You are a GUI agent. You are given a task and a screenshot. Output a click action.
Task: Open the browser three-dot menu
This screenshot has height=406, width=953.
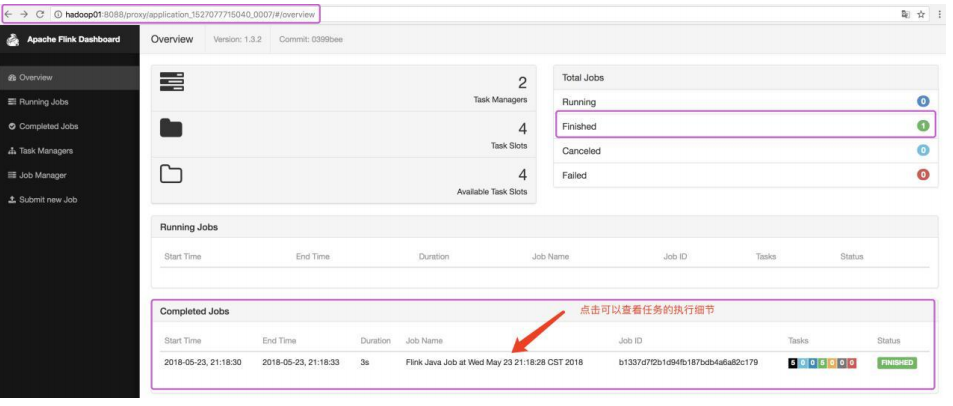coord(940,14)
